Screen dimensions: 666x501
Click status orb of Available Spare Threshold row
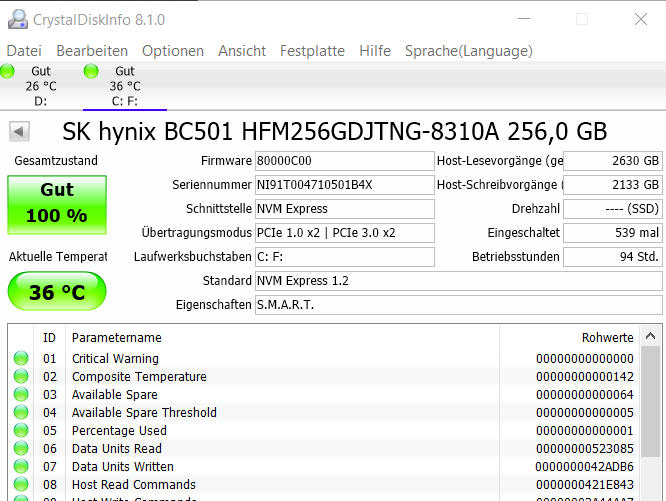pyautogui.click(x=21, y=412)
